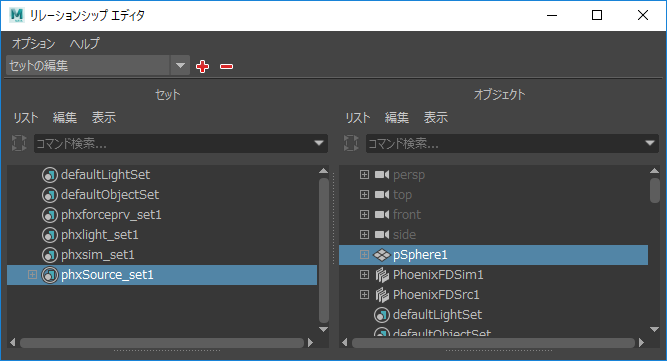Open the Sets panel 編集 menu
Image resolution: width=667 pixels, height=361 pixels.
point(65,118)
